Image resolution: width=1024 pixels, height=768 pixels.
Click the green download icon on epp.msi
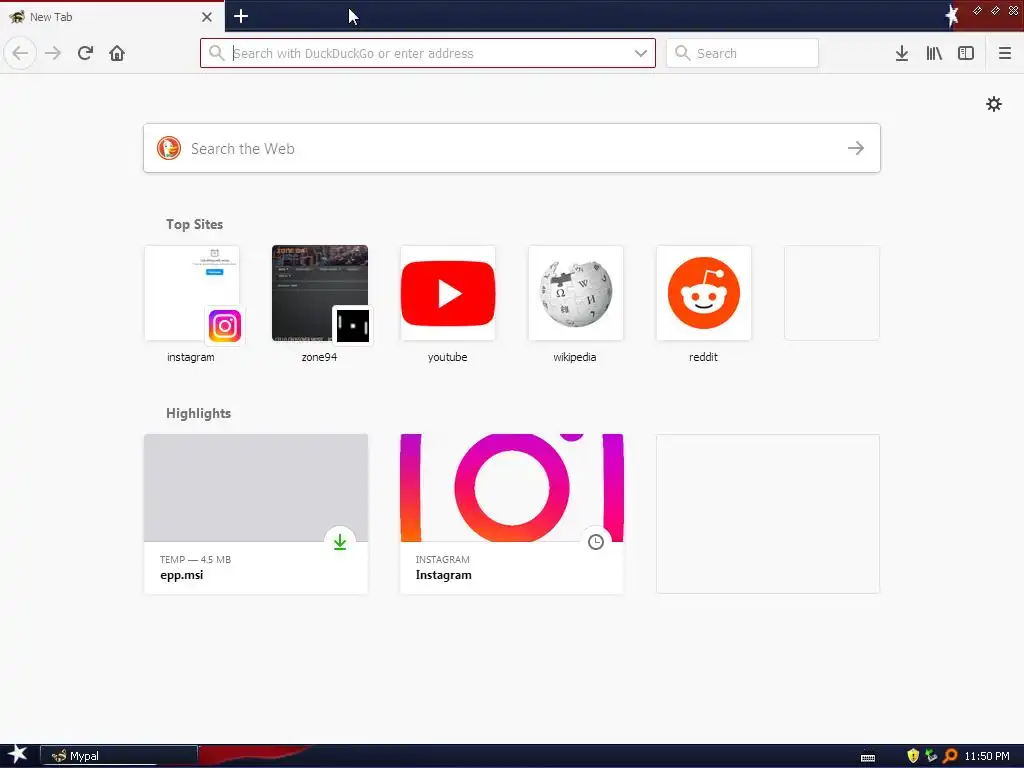340,542
